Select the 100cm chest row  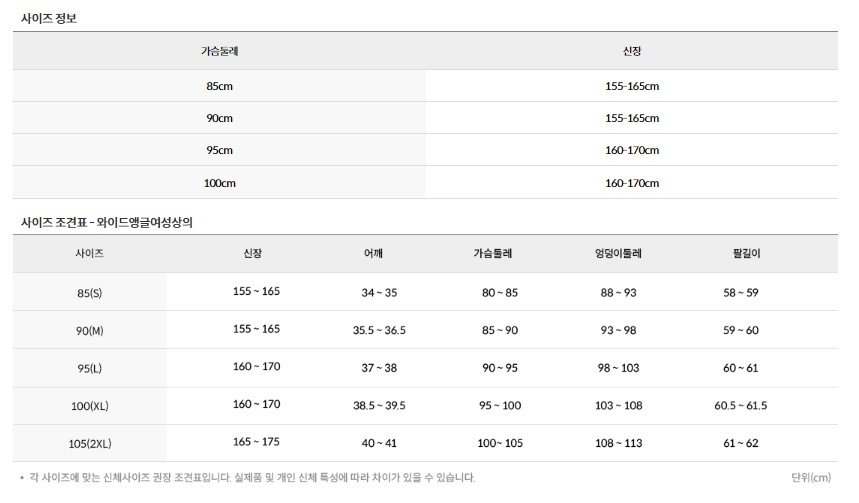pyautogui.click(x=425, y=182)
